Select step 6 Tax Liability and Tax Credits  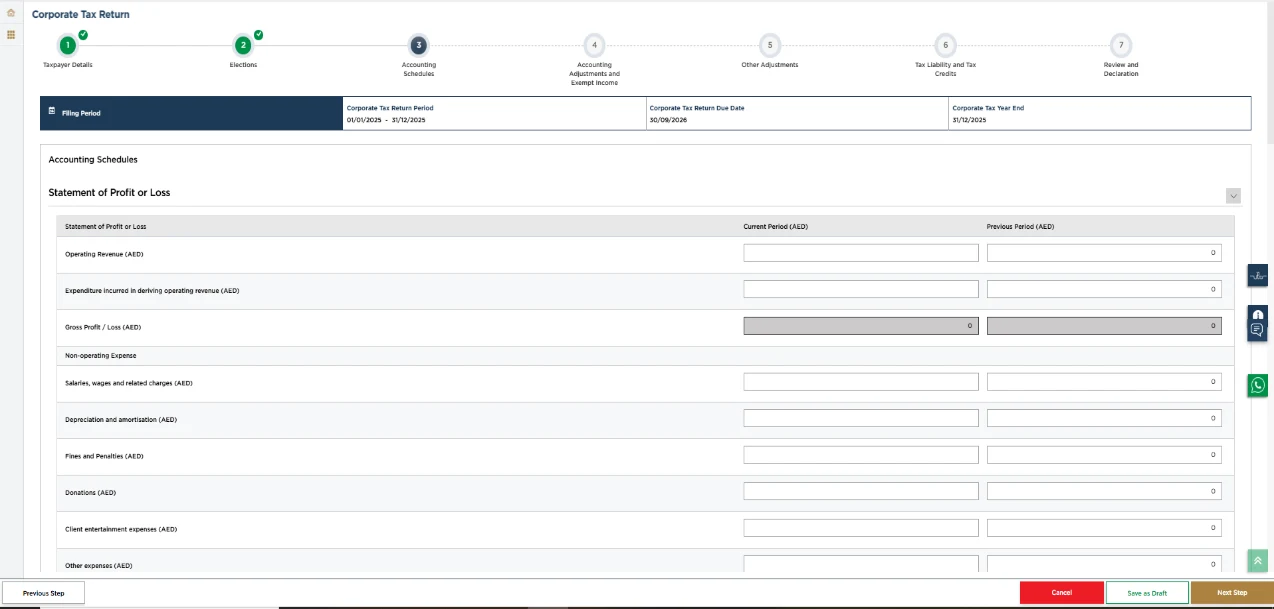coord(945,45)
